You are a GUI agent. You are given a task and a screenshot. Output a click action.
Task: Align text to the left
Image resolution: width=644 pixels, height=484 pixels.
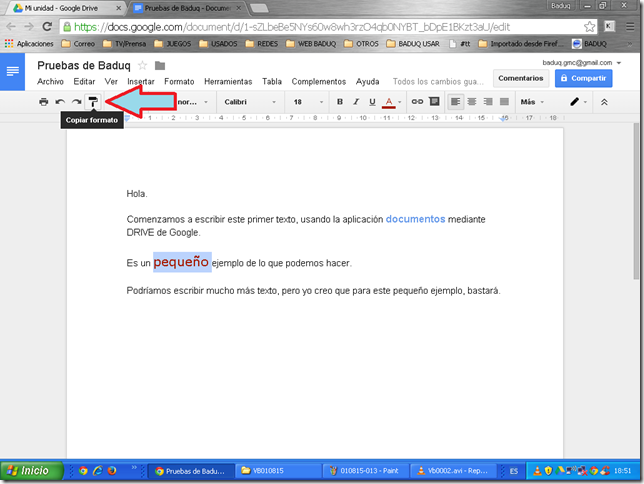pyautogui.click(x=455, y=101)
